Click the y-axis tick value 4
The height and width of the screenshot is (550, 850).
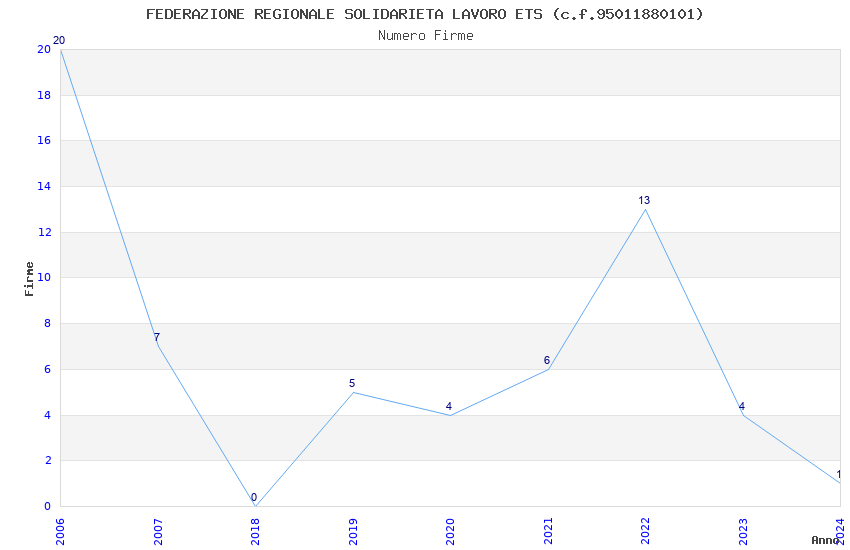[48, 416]
